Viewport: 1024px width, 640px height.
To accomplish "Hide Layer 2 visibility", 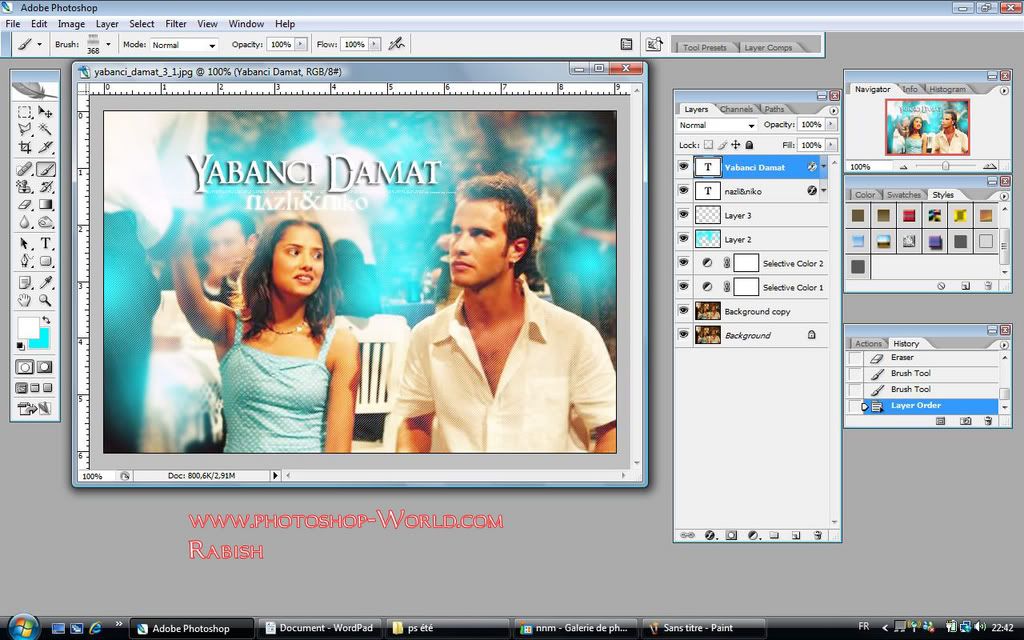I will (x=683, y=238).
